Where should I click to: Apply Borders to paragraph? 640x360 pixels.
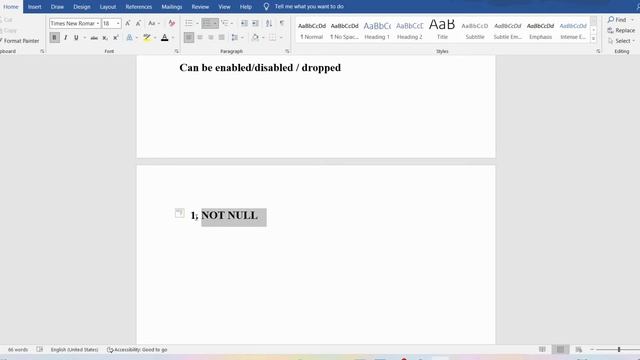(272, 38)
